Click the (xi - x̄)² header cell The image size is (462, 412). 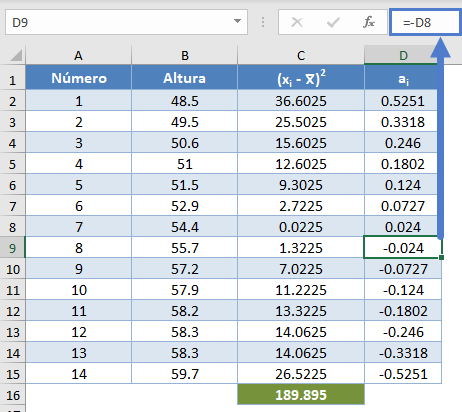tap(301, 78)
